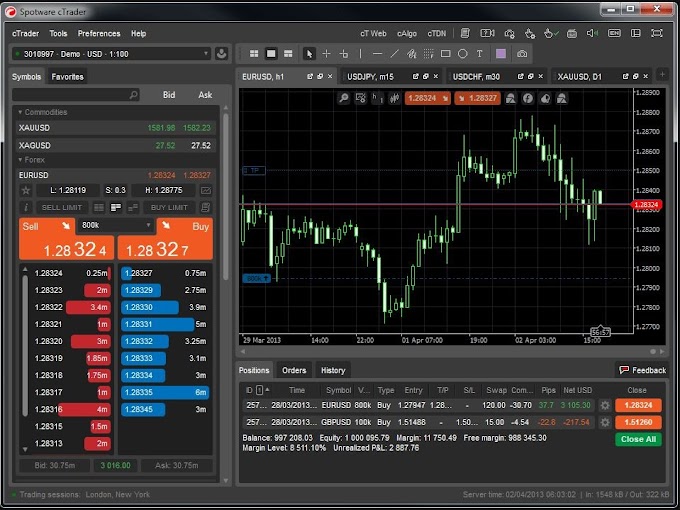This screenshot has width=680, height=510.
Task: Select the Fibonacci grid tool
Action: (428, 54)
